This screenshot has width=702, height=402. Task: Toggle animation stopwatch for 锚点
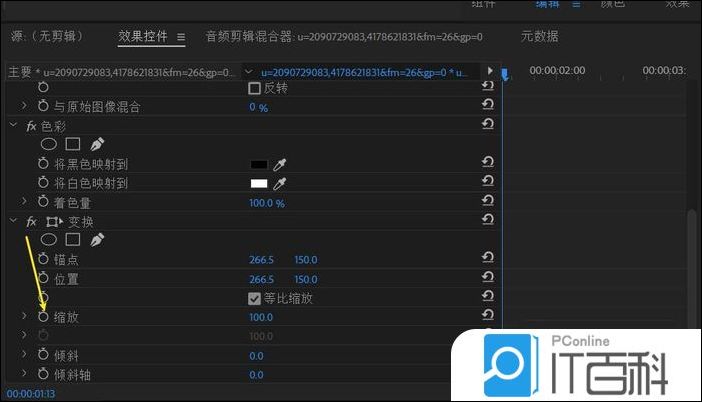point(43,259)
